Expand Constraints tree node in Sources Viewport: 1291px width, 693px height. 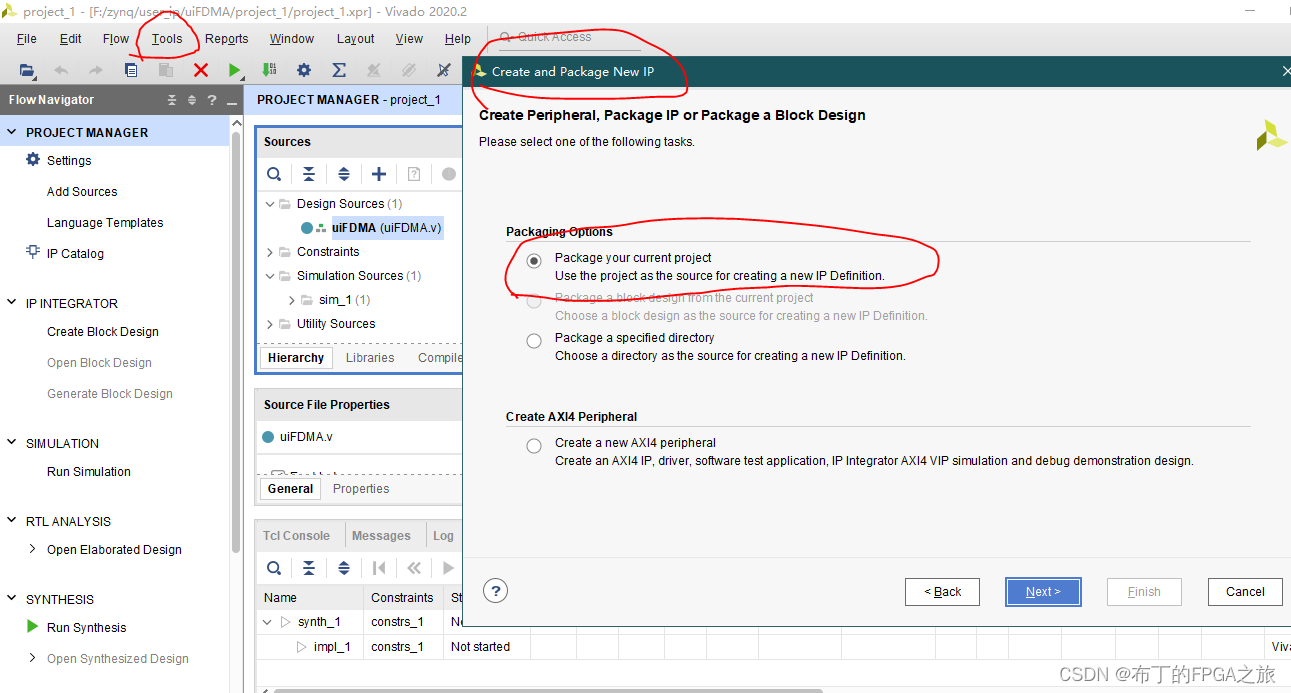pos(270,252)
